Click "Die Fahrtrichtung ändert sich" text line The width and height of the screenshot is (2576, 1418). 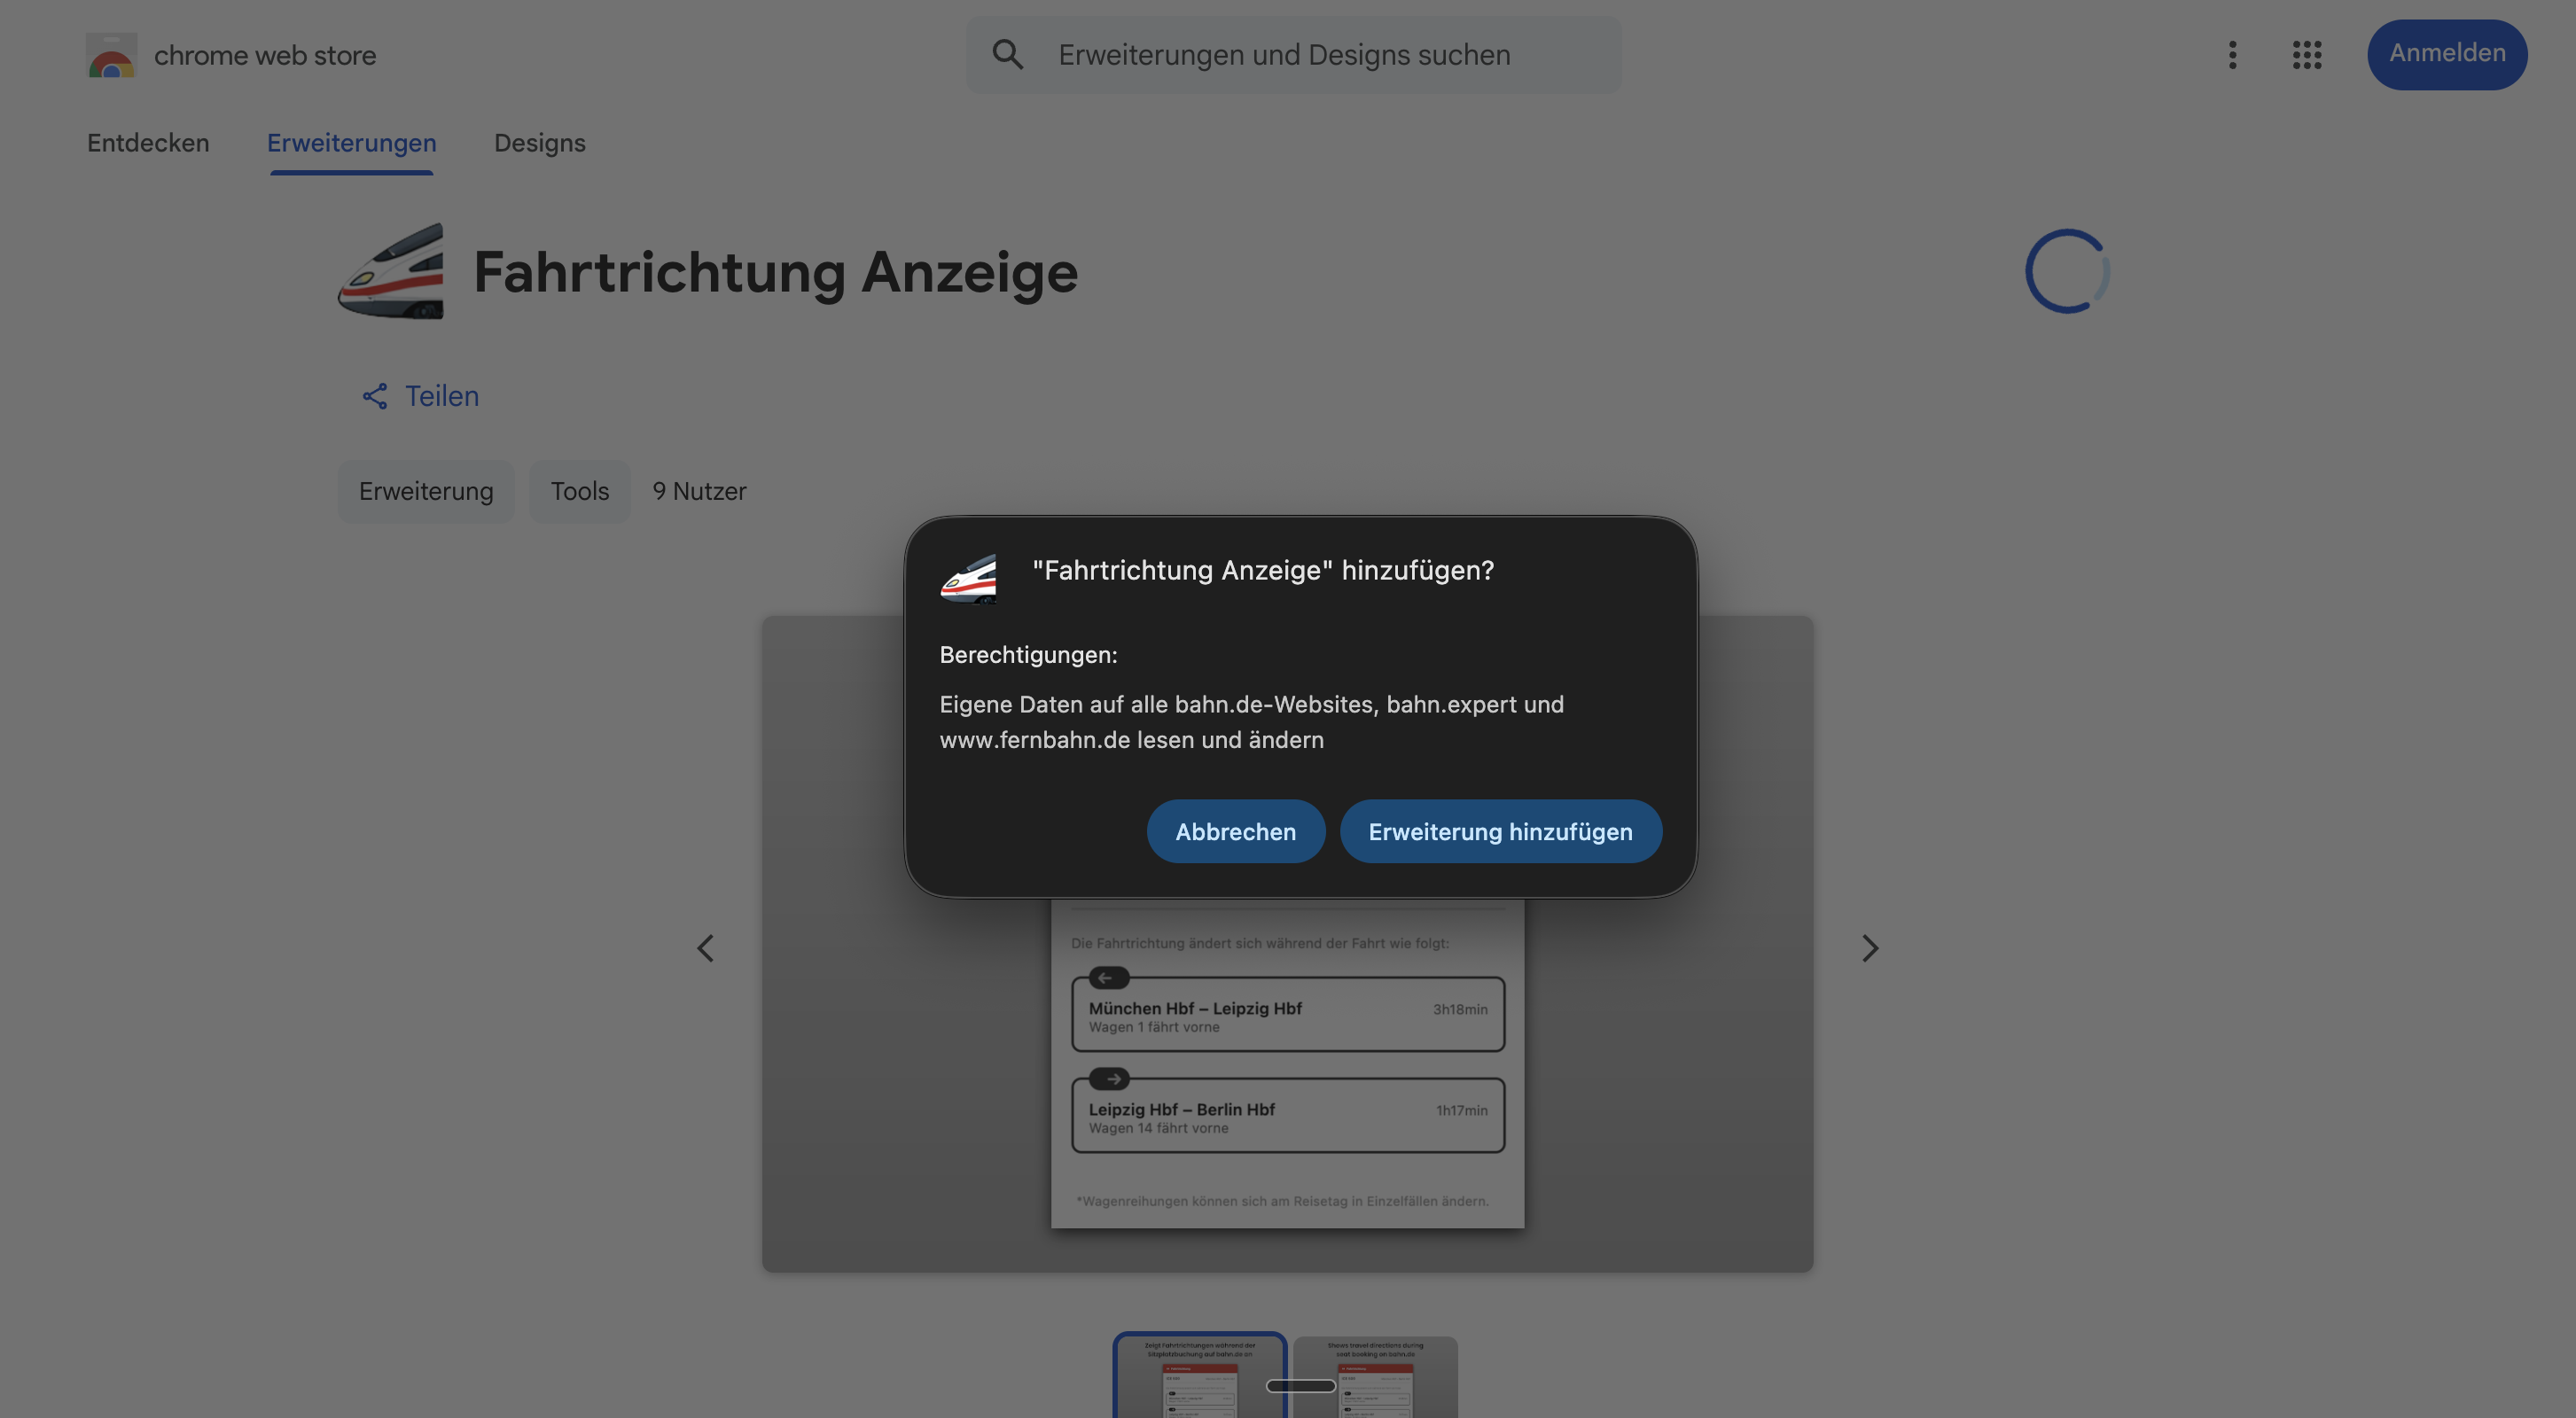click(1260, 943)
